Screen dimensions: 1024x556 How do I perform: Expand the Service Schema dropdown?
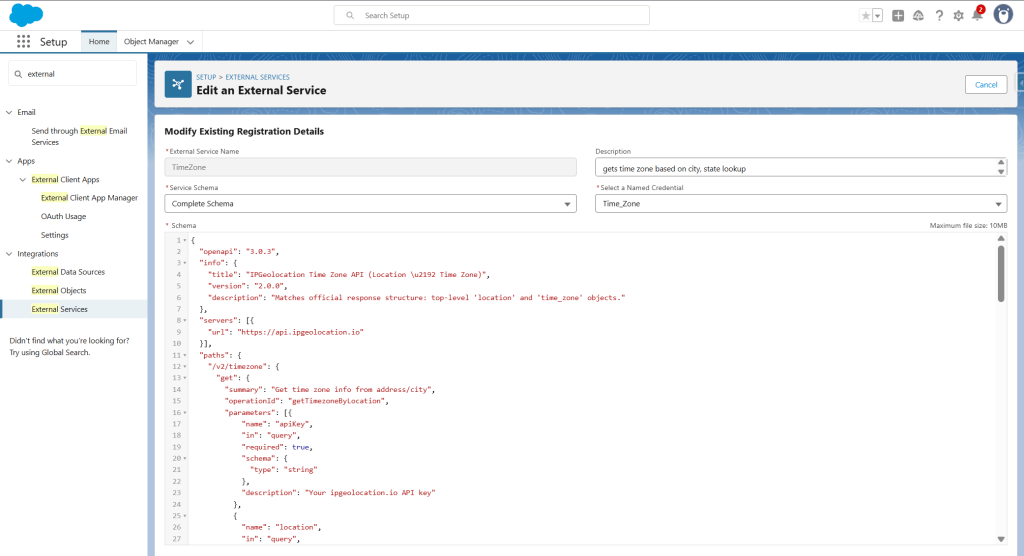[x=370, y=203]
